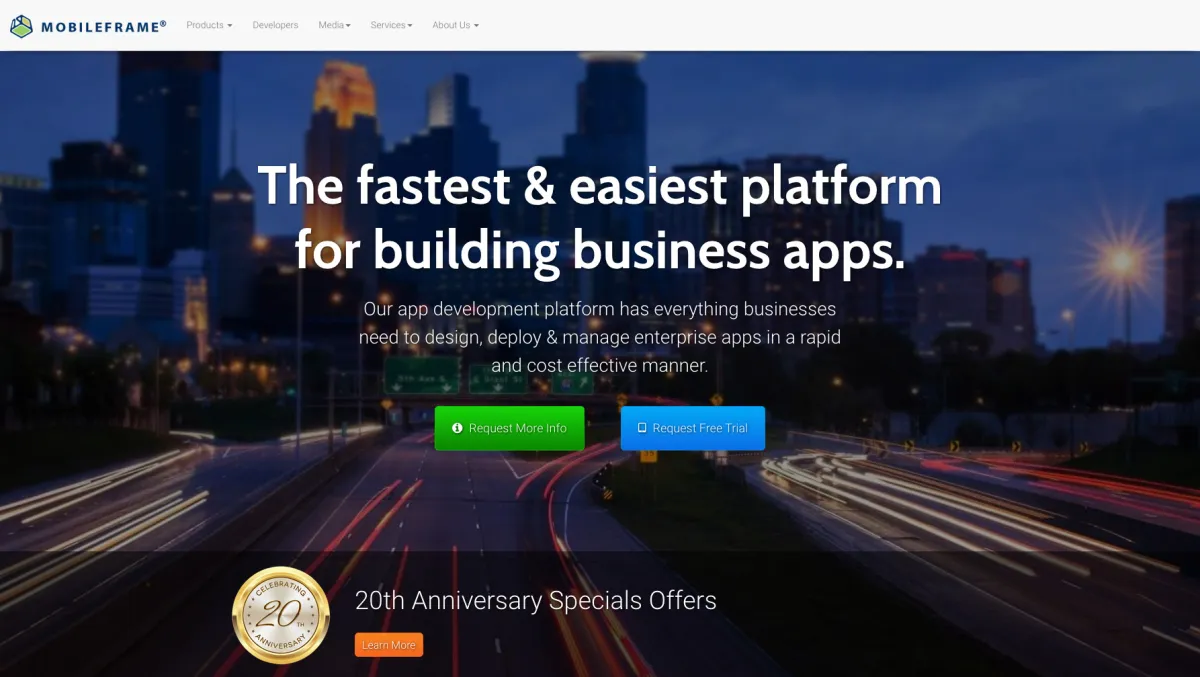Click the Media caret arrow
1200x677 pixels.
click(348, 26)
